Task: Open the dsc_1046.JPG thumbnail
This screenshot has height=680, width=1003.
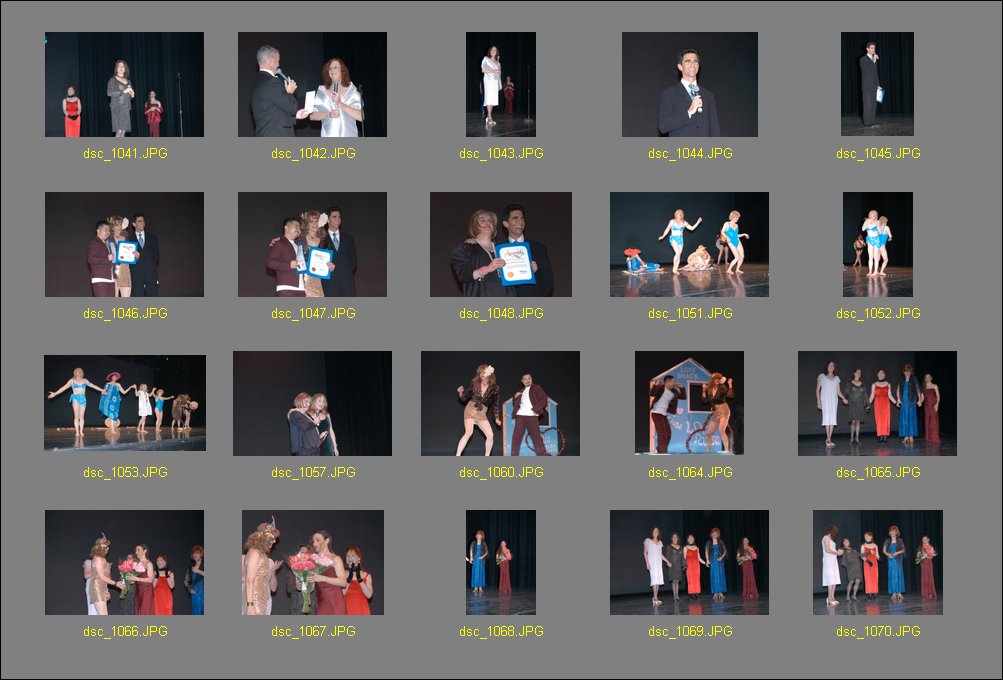Action: pyautogui.click(x=124, y=244)
